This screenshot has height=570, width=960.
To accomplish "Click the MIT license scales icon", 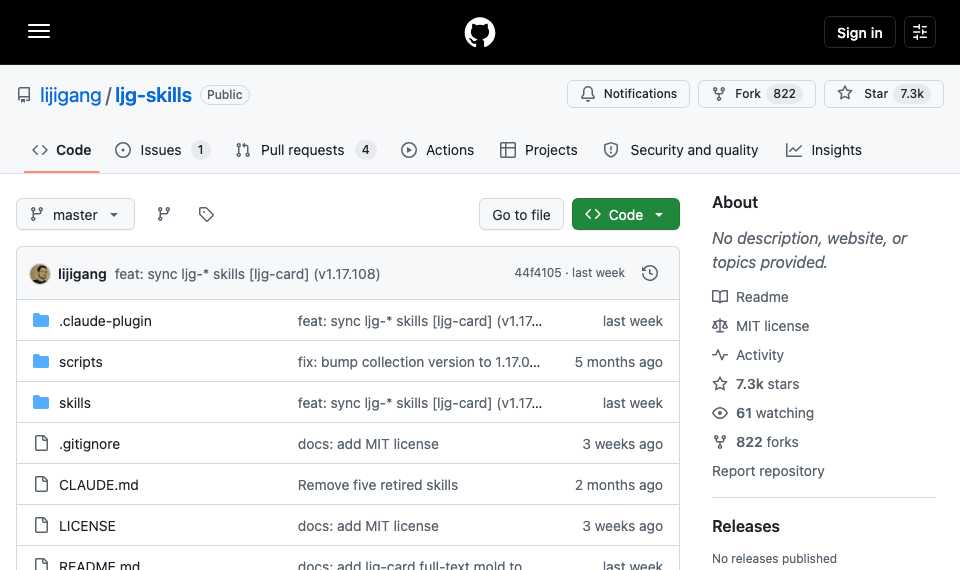I will tap(720, 326).
